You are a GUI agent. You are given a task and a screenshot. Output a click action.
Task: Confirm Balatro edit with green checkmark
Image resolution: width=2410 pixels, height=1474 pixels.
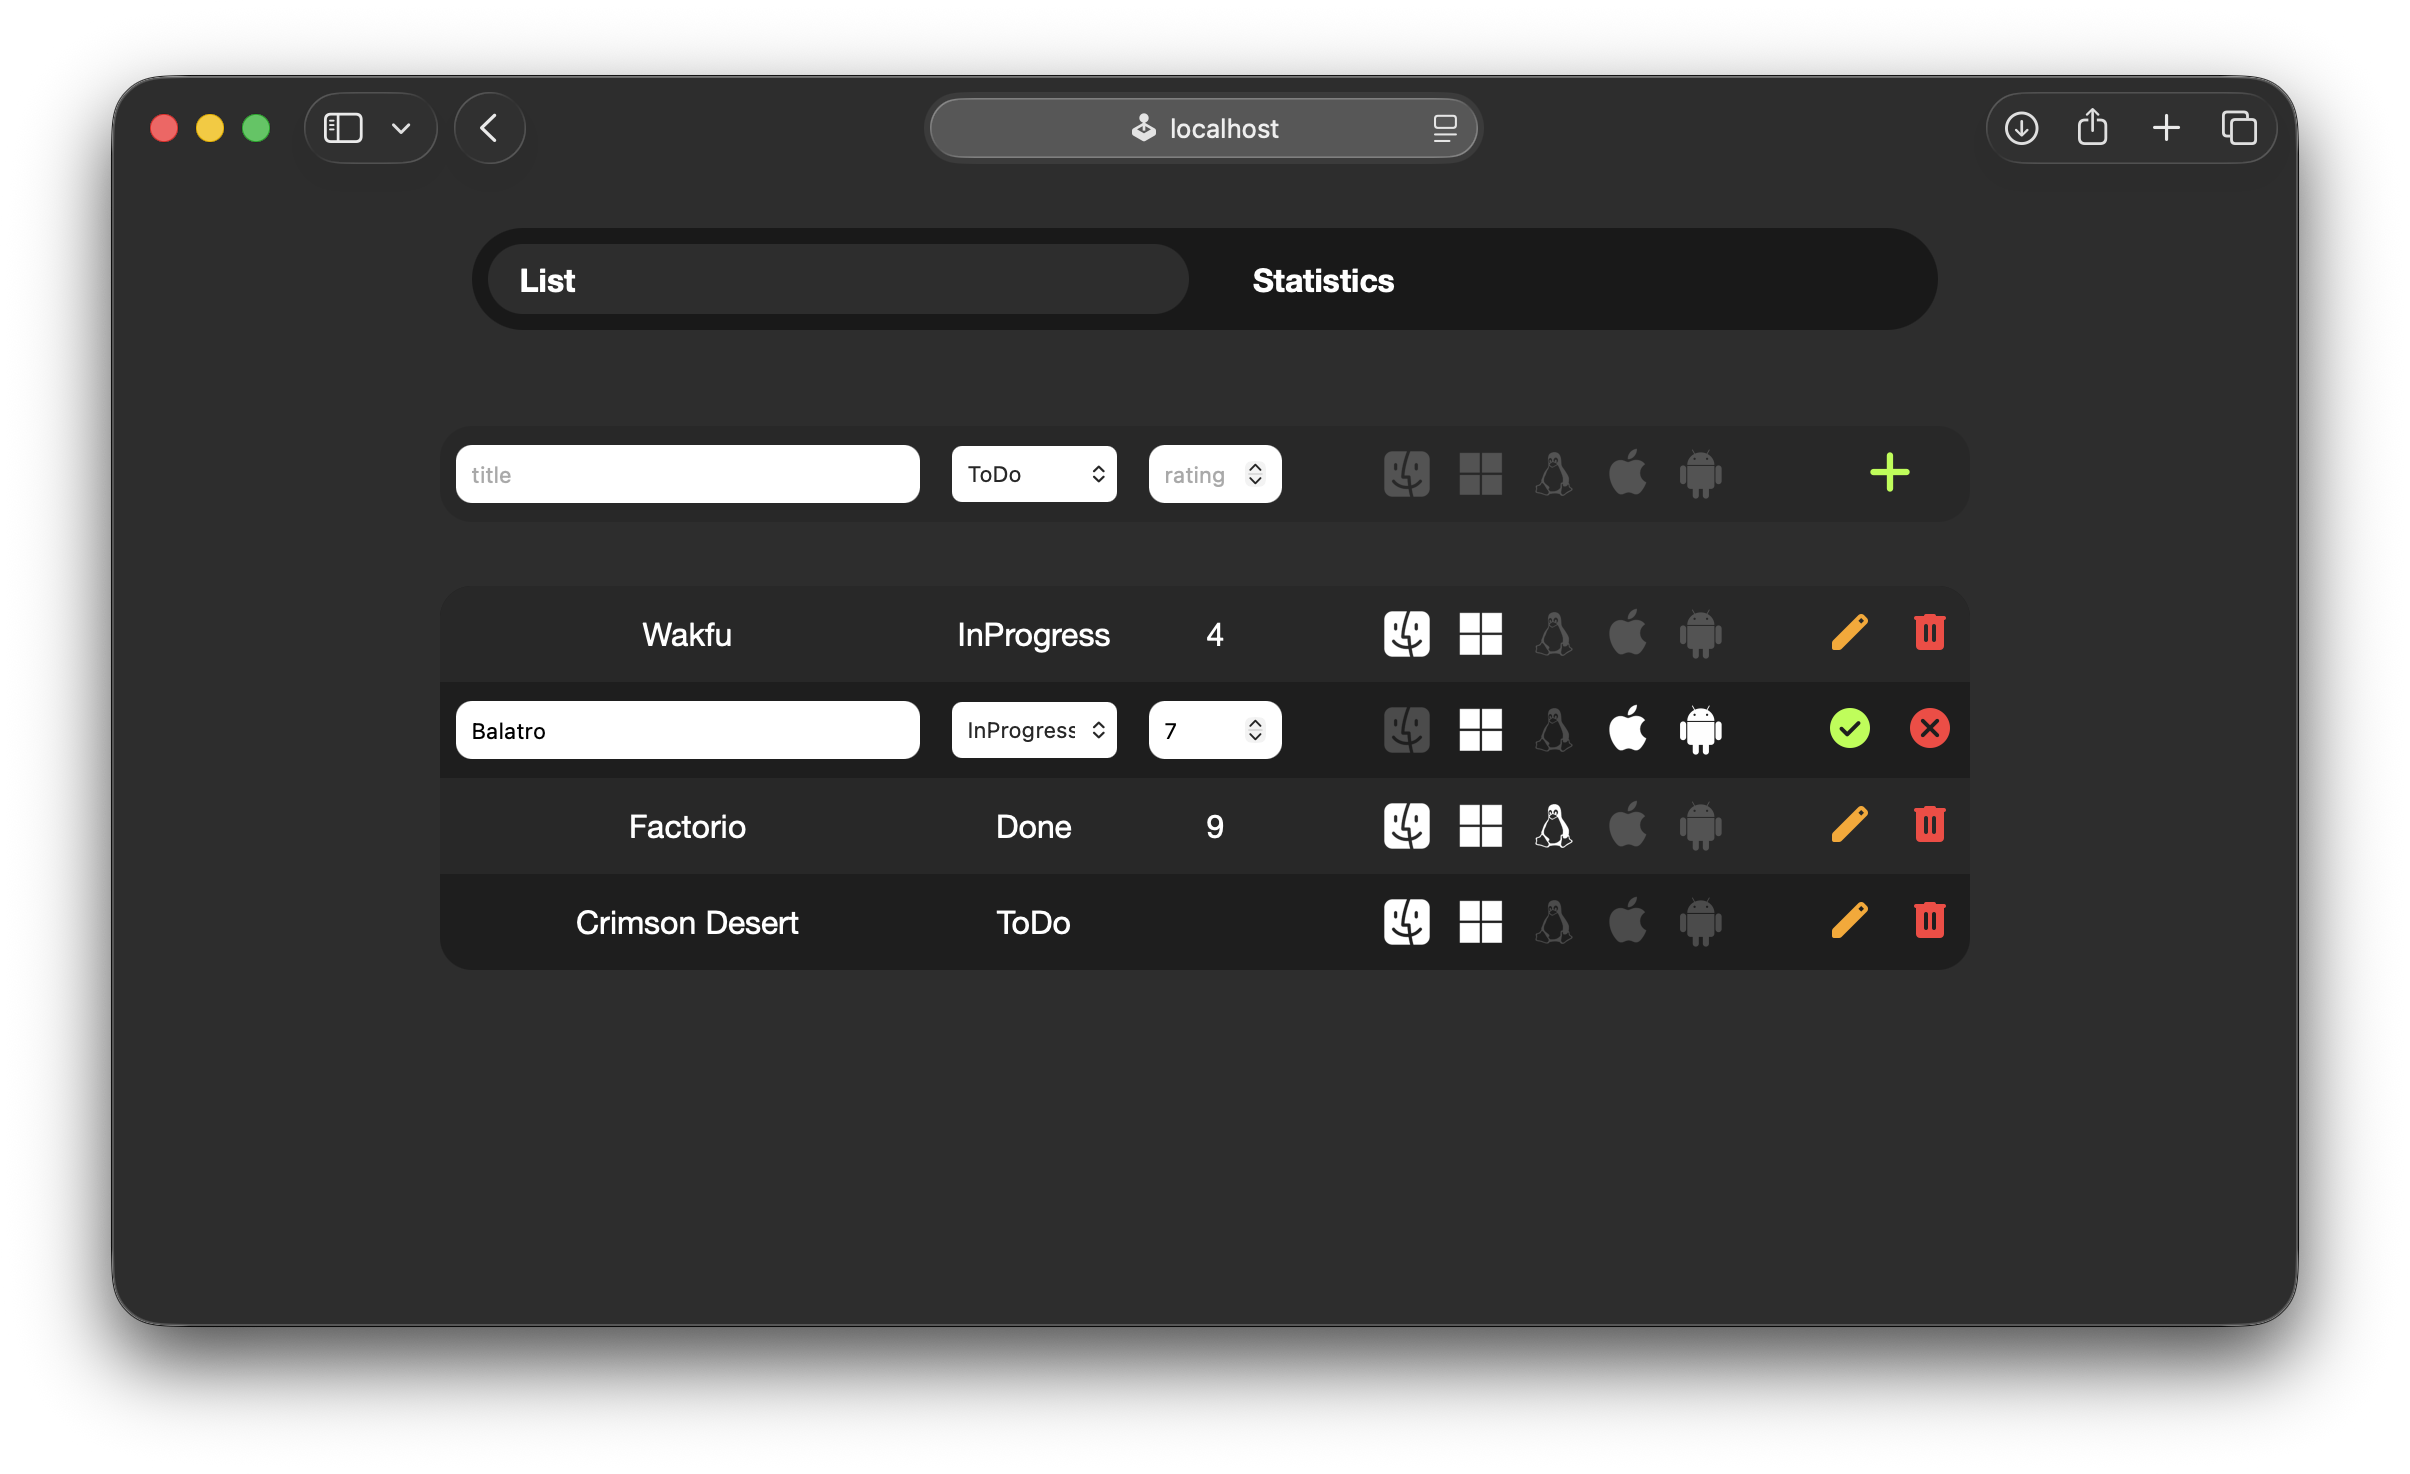(1849, 729)
